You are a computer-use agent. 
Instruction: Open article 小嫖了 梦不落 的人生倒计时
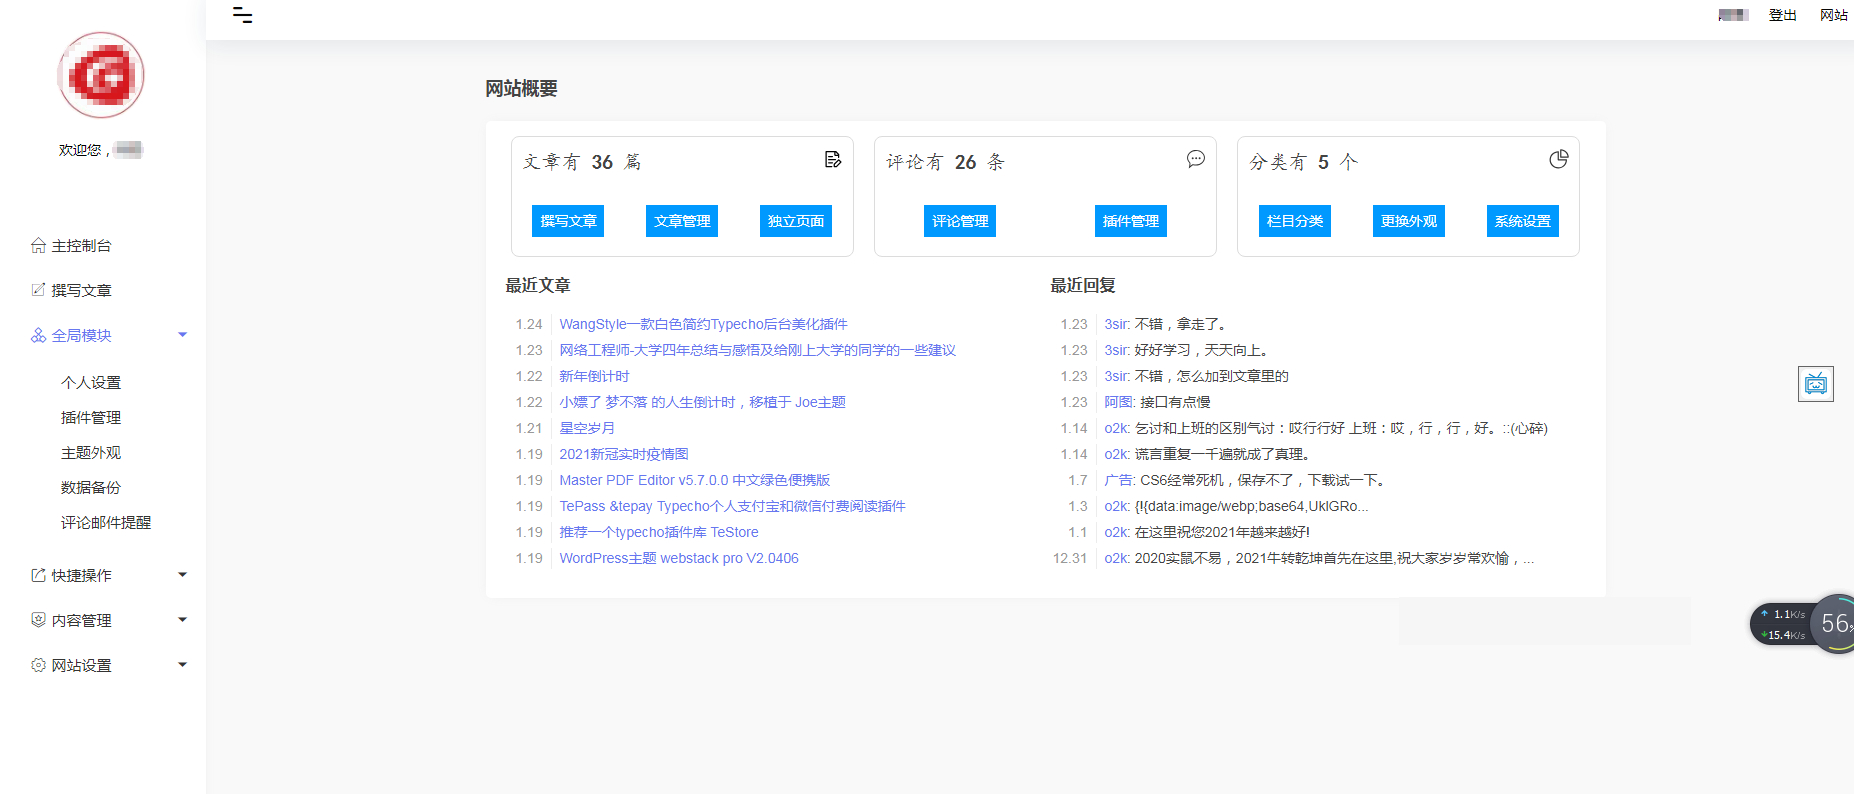pos(702,402)
